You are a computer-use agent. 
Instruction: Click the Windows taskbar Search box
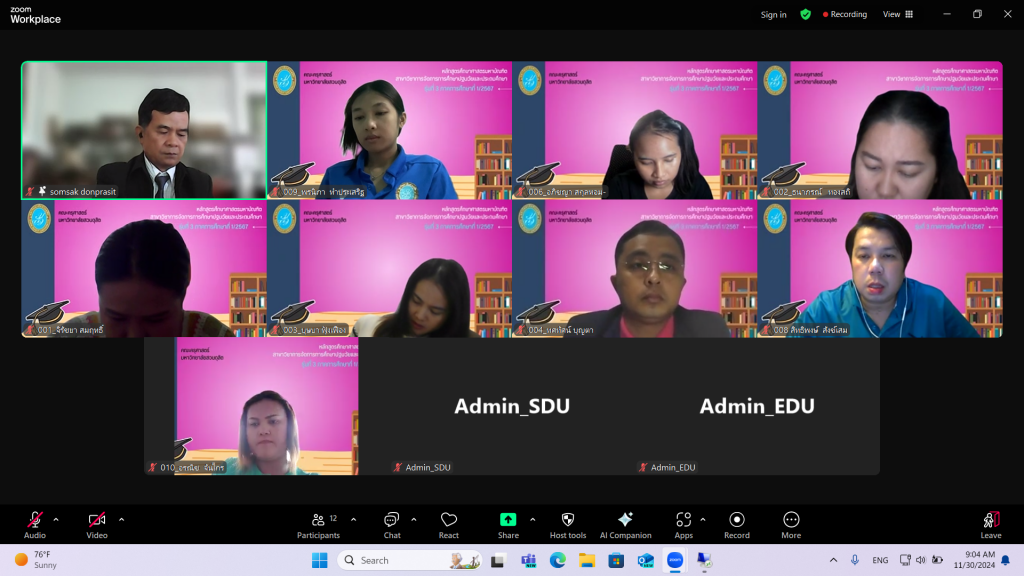(x=408, y=560)
